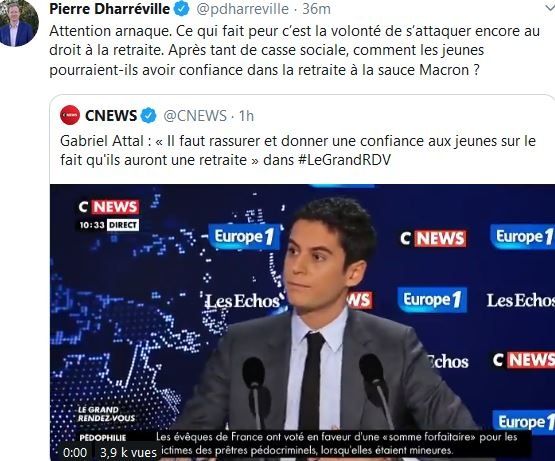Screen dimensions: 555x461
Task: Click the C NEWS DIRECT logo overlay
Action: [109, 215]
